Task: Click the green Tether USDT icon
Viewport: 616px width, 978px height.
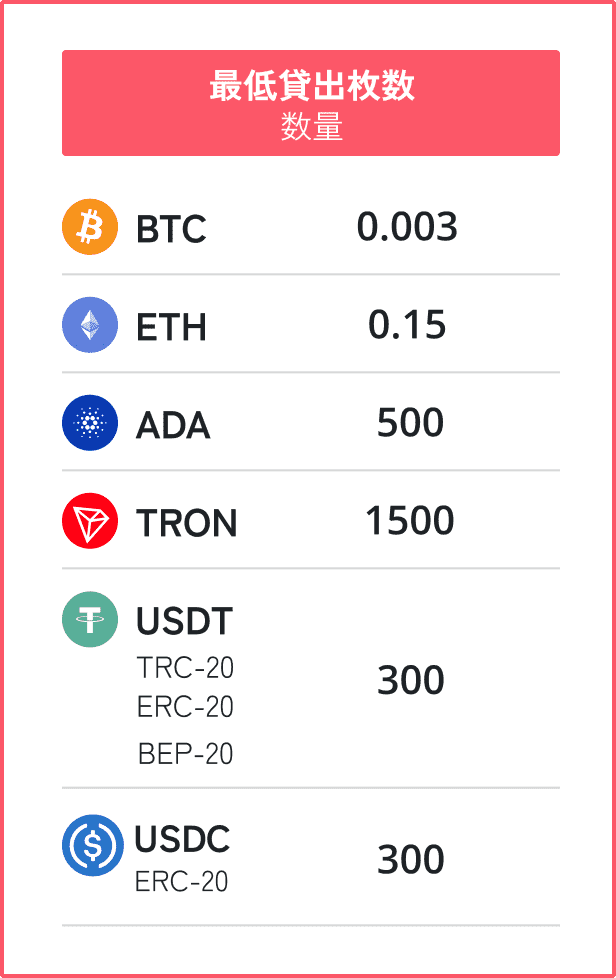Action: 90,619
